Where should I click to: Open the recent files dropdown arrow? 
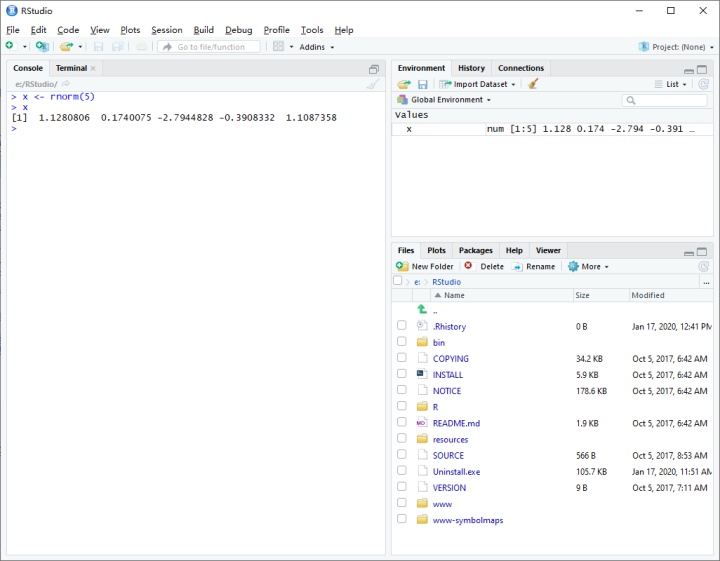point(80,47)
